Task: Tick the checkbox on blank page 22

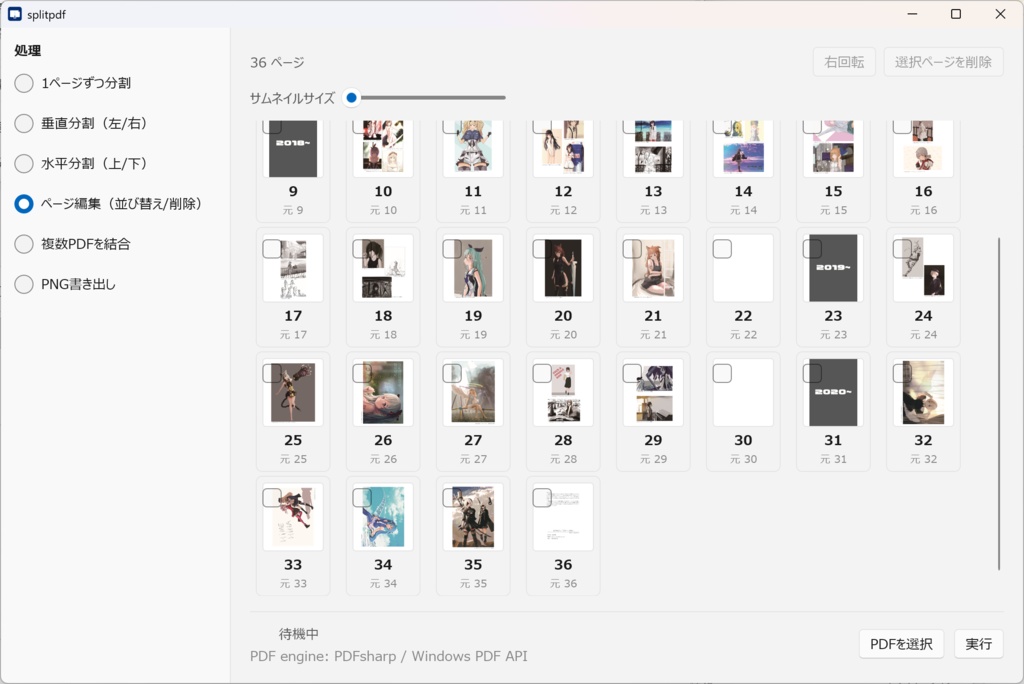Action: pyautogui.click(x=722, y=249)
